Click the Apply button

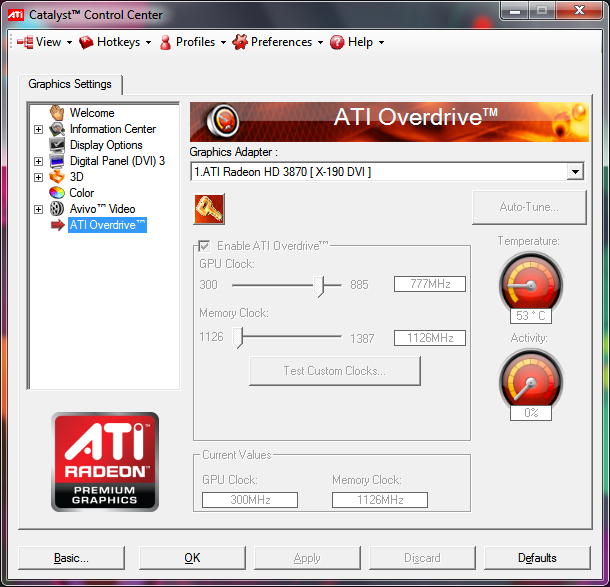coord(307,558)
